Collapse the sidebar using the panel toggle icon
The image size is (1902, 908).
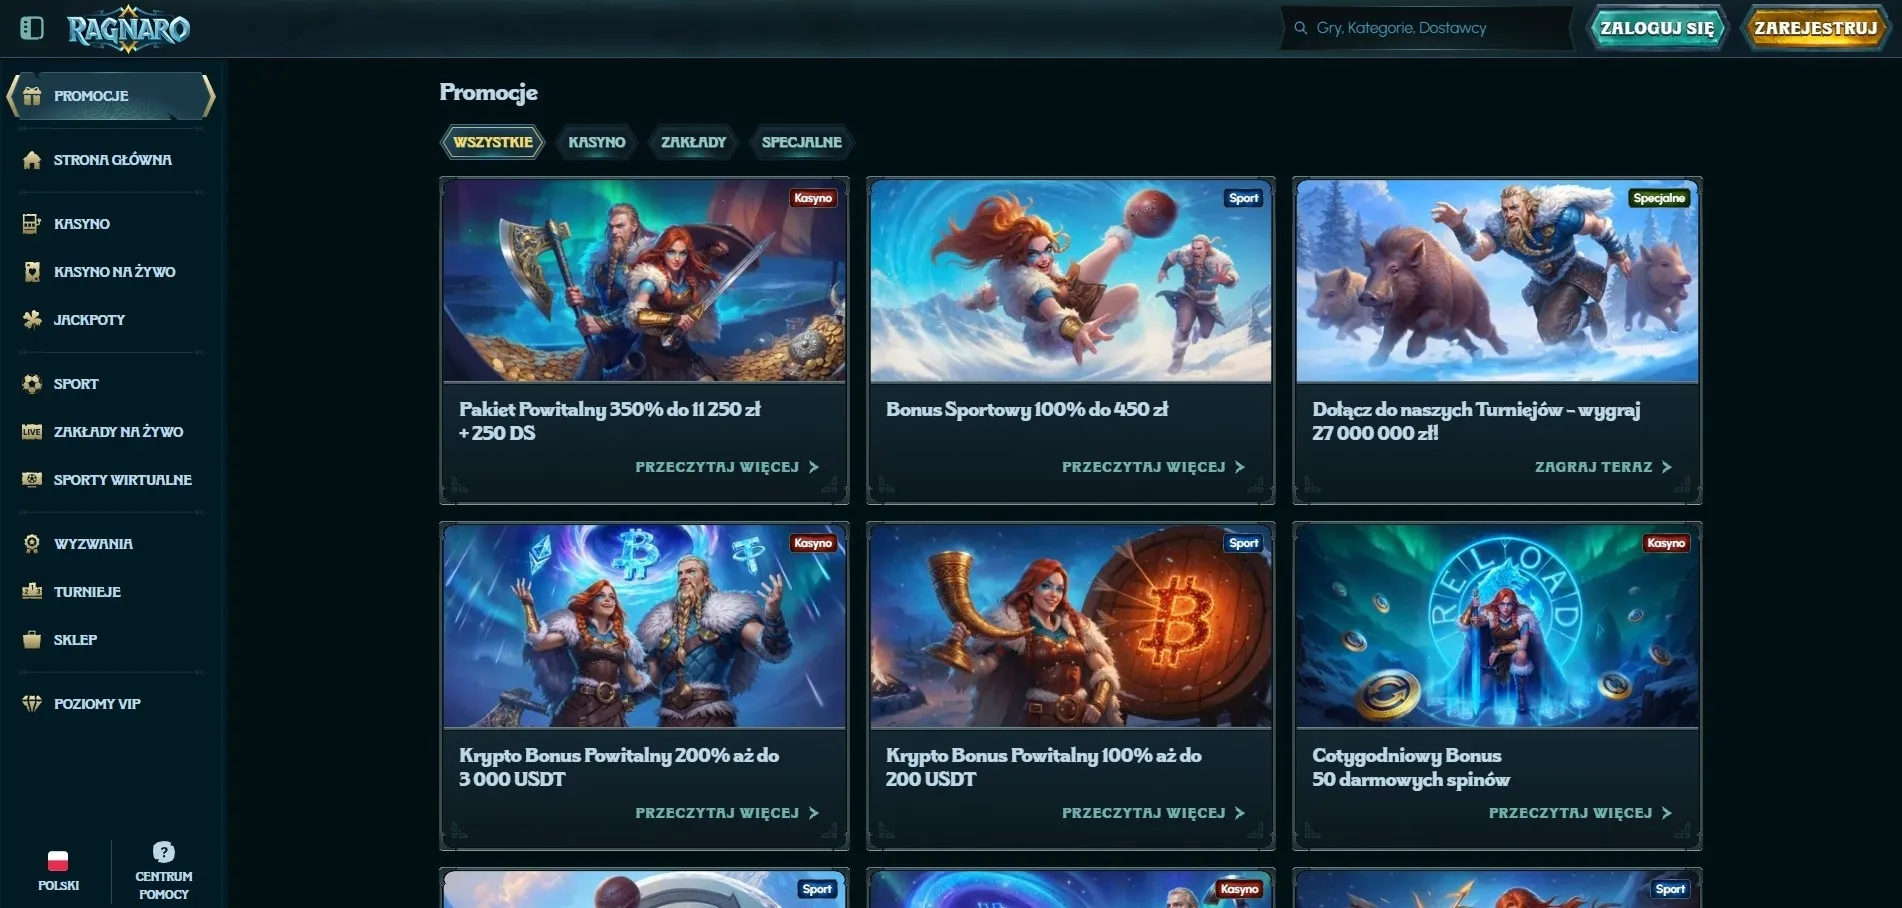(32, 28)
